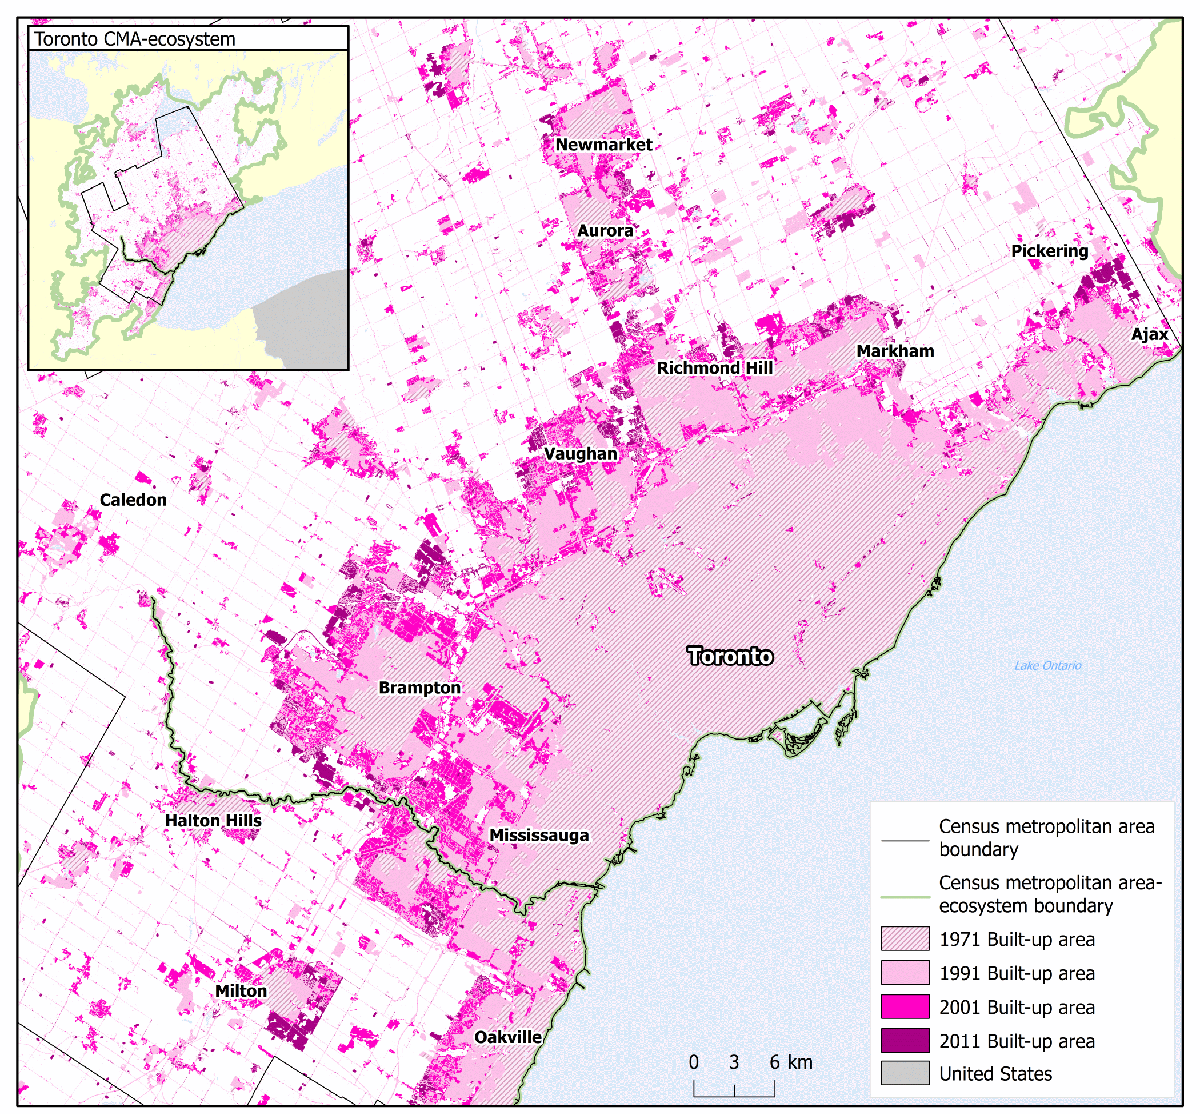Click the Toronto city label

pyautogui.click(x=731, y=656)
